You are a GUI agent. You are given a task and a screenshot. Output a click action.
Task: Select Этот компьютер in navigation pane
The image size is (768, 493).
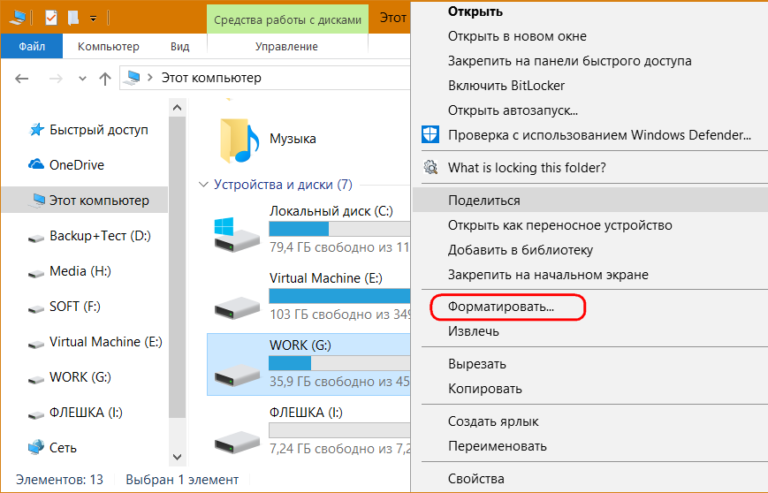pyautogui.click(x=85, y=200)
